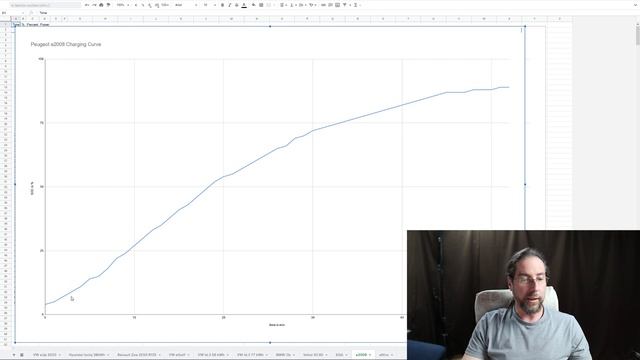Click the vertical scrollbar thumb
This screenshot has height=360, width=640.
tap(638, 35)
